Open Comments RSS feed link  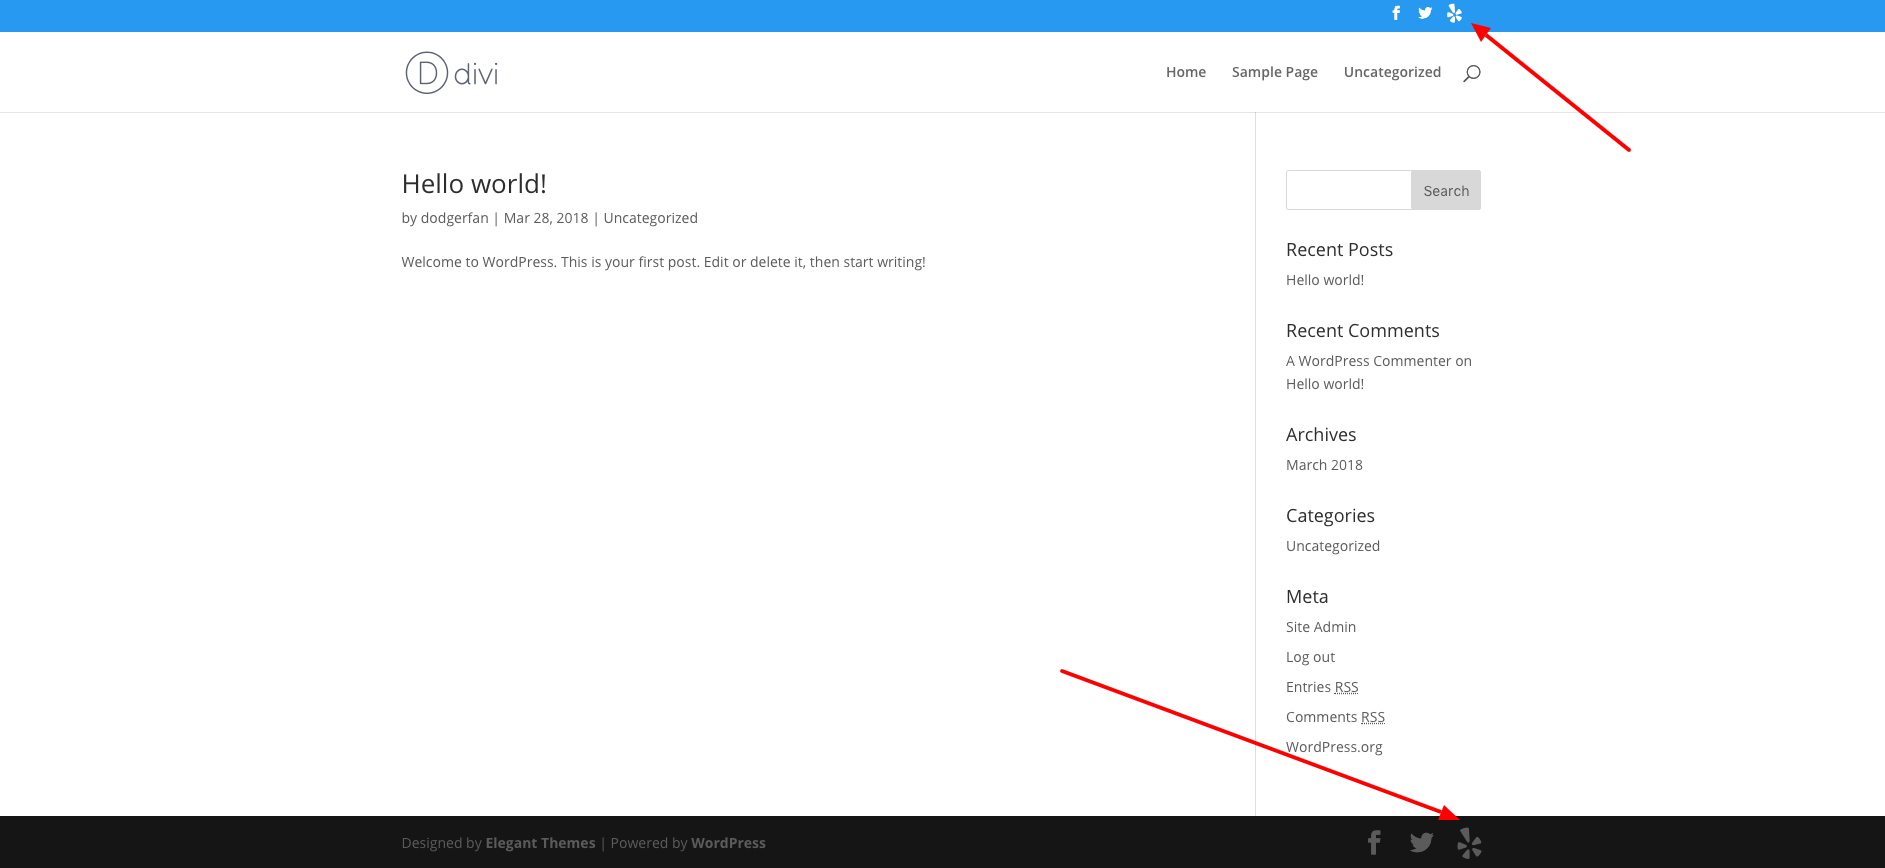click(x=1336, y=717)
